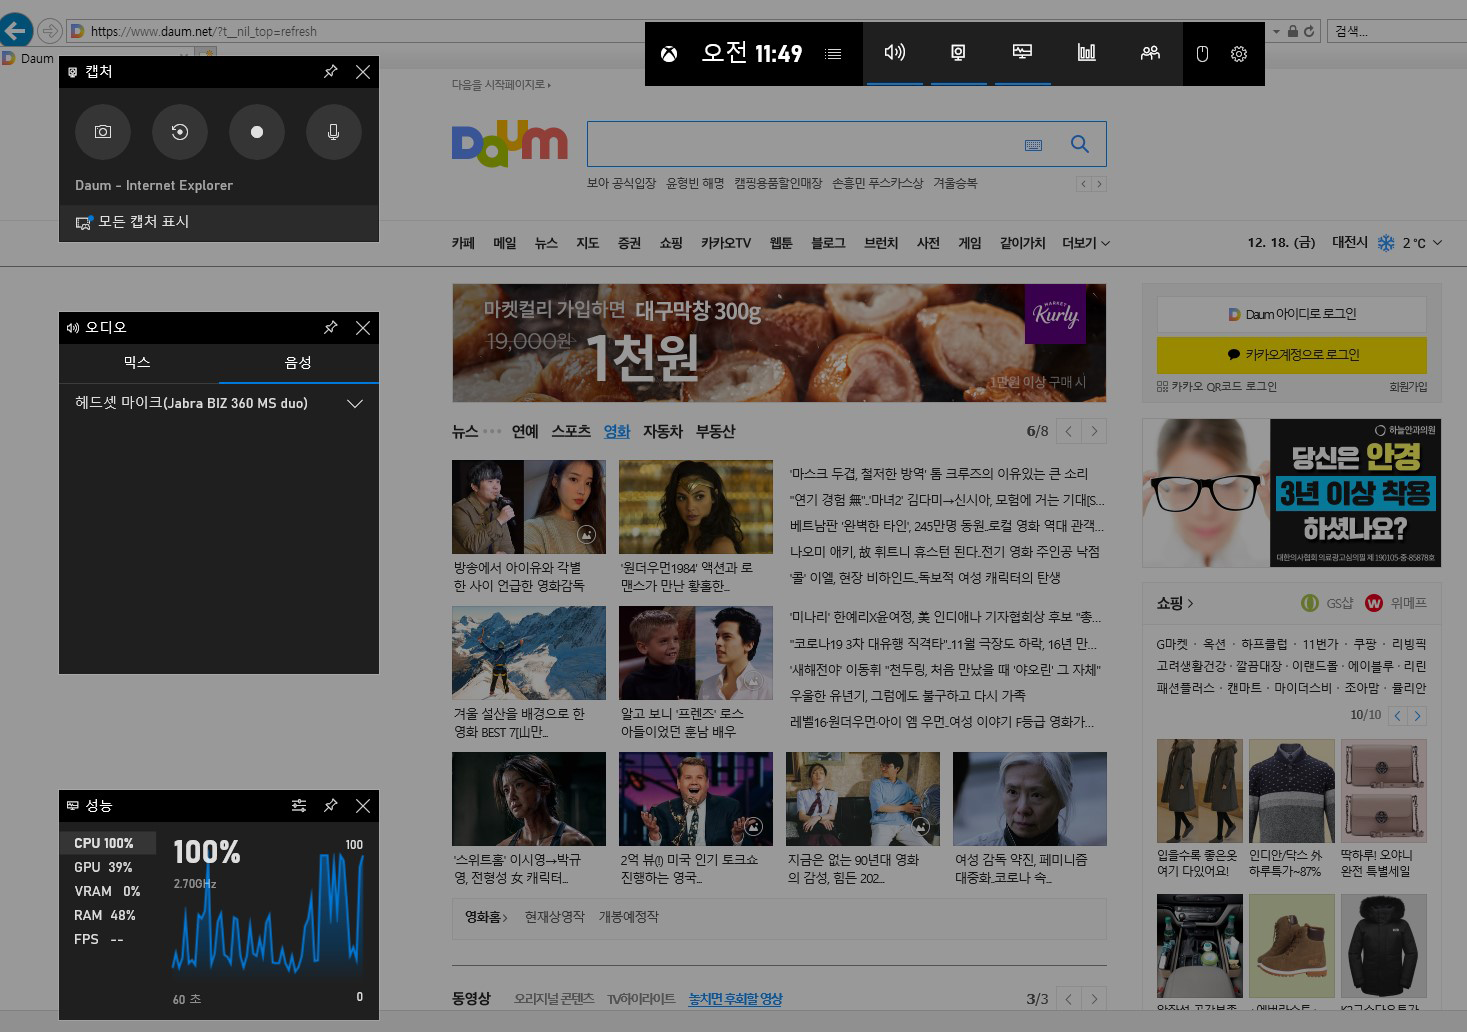Select FPS performance metric
The width and height of the screenshot is (1467, 1032).
click(108, 939)
